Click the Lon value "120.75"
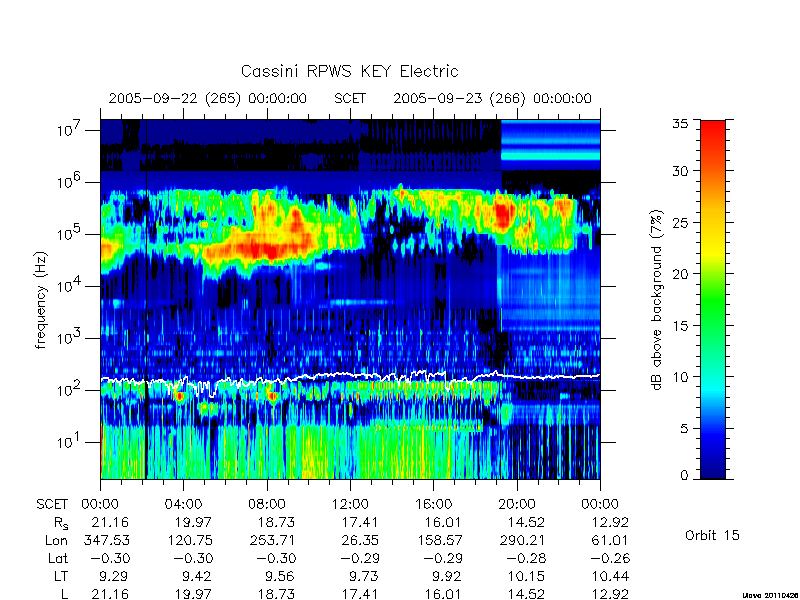The width and height of the screenshot is (800, 600). click(x=192, y=540)
